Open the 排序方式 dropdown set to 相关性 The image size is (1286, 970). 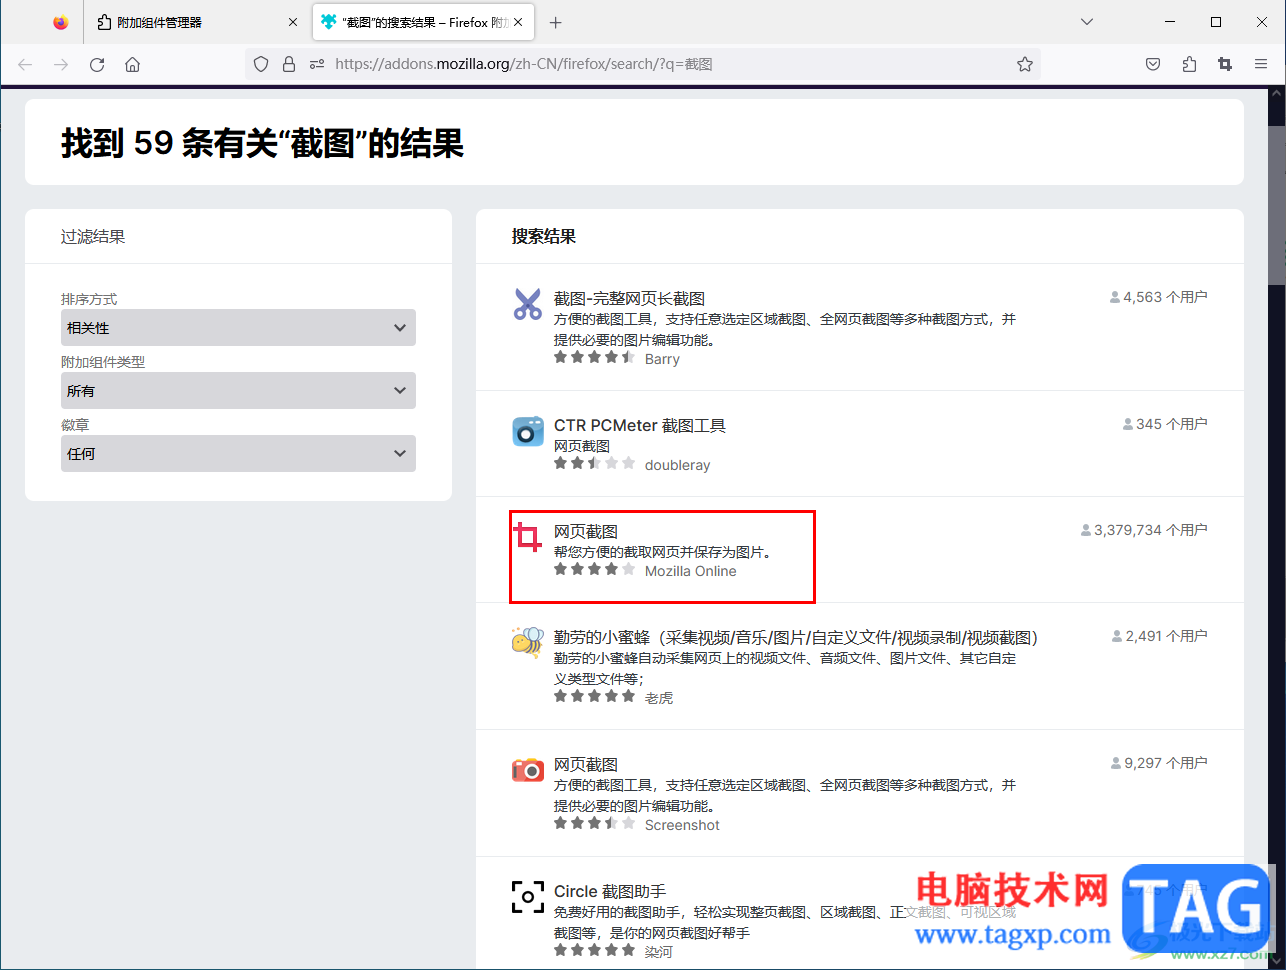pyautogui.click(x=238, y=328)
